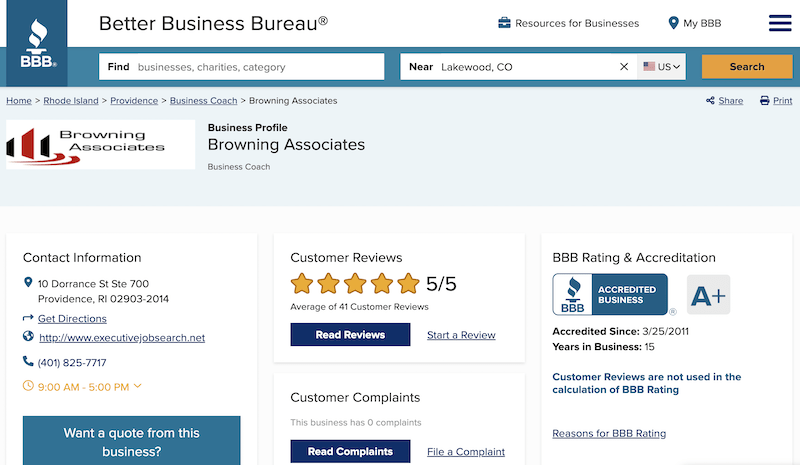Click File a Complaint link
Screen dimensions: 800x465
click(x=466, y=452)
